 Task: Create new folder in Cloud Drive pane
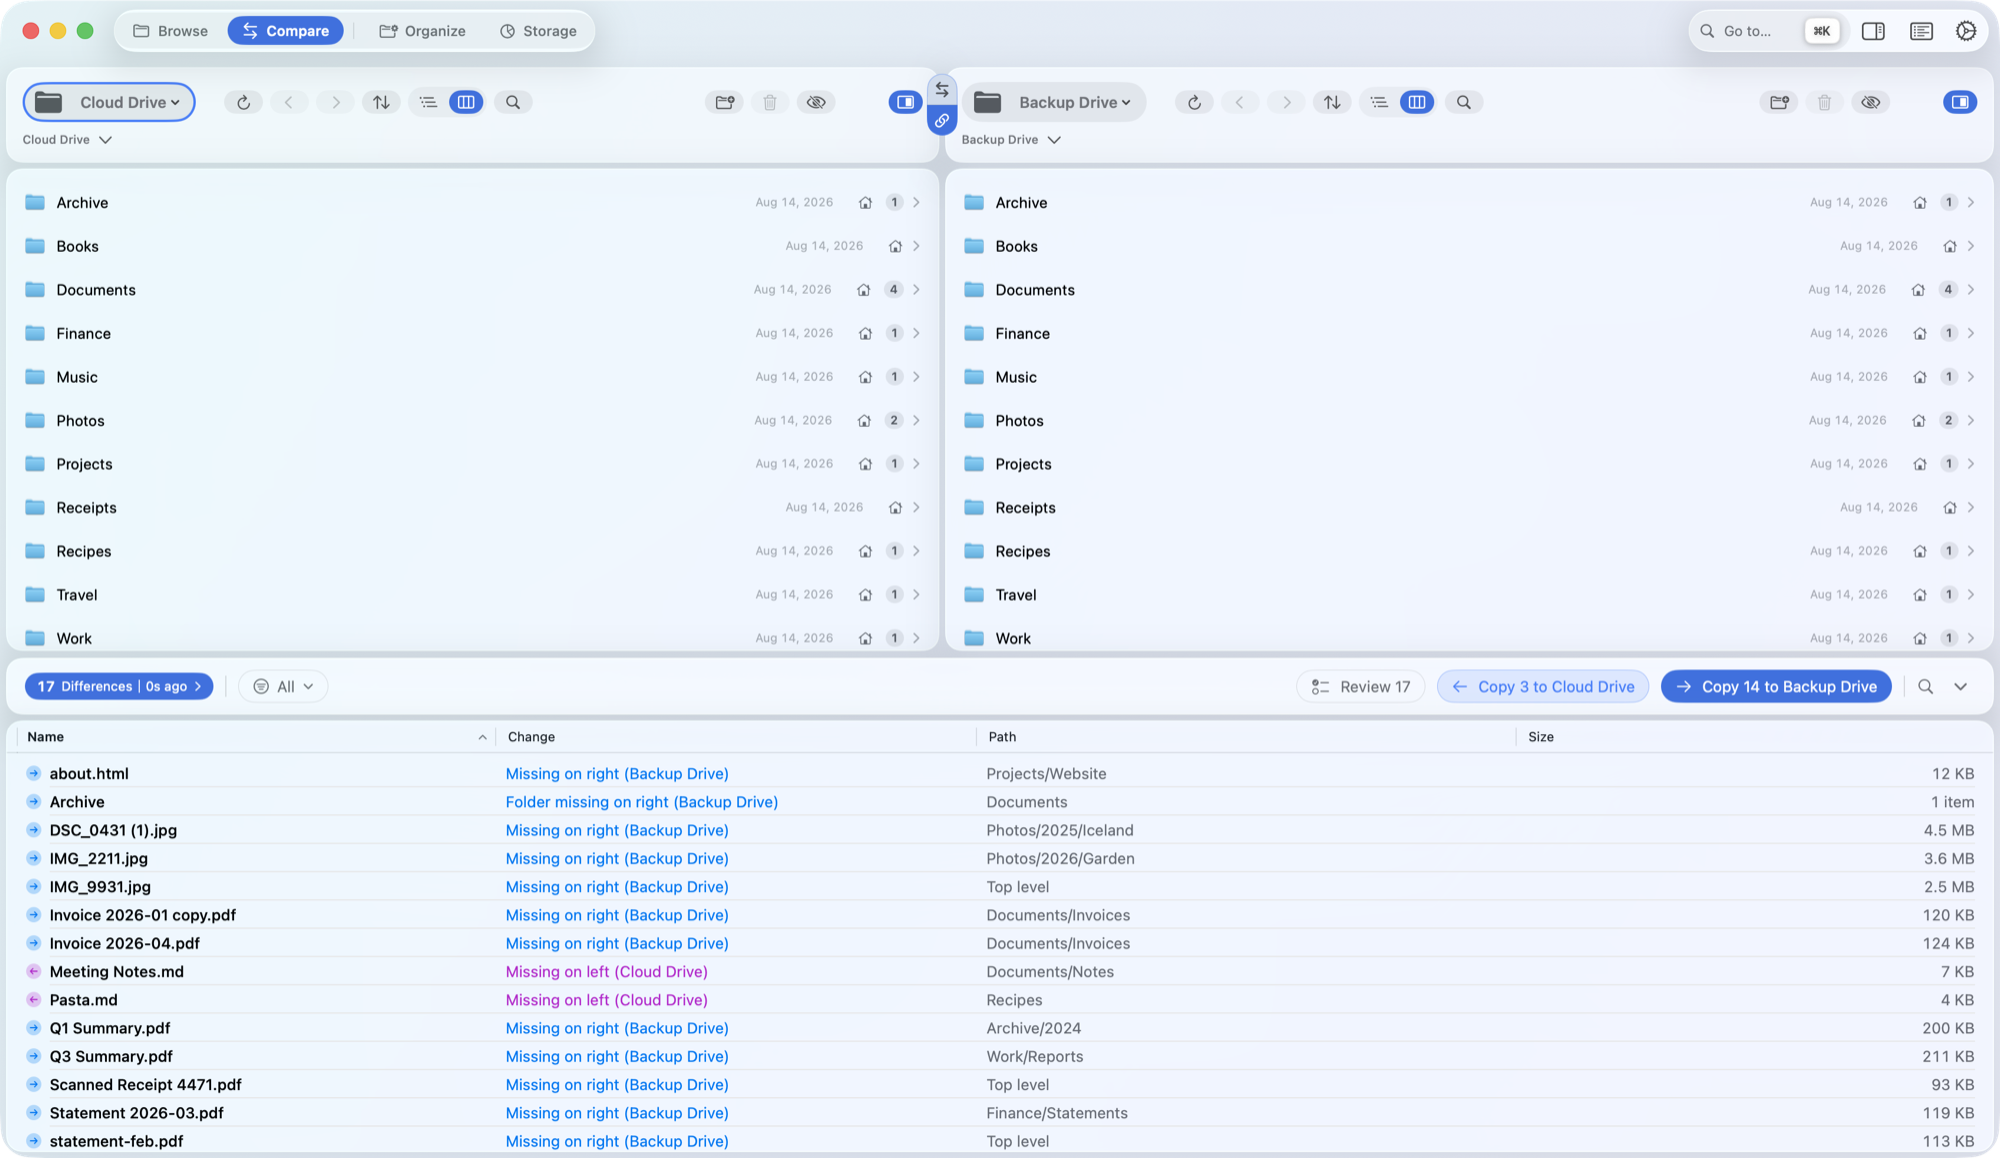point(725,102)
